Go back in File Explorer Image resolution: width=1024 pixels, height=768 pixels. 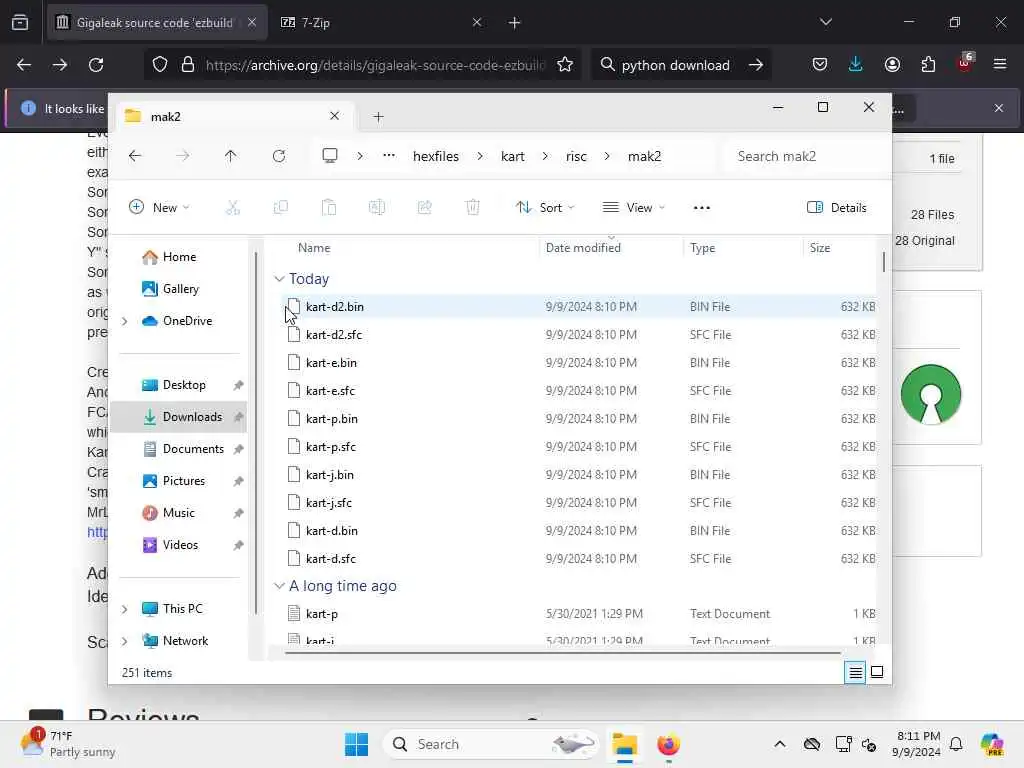click(135, 156)
